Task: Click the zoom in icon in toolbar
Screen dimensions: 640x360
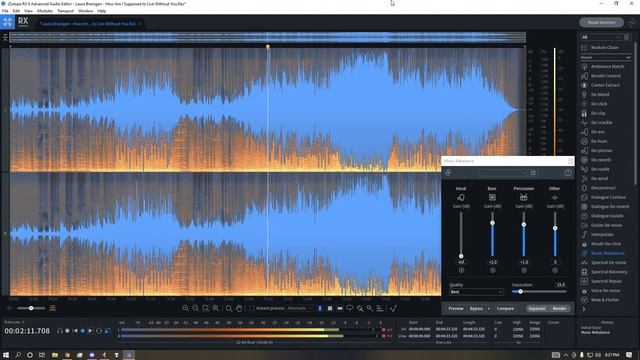Action: point(186,308)
